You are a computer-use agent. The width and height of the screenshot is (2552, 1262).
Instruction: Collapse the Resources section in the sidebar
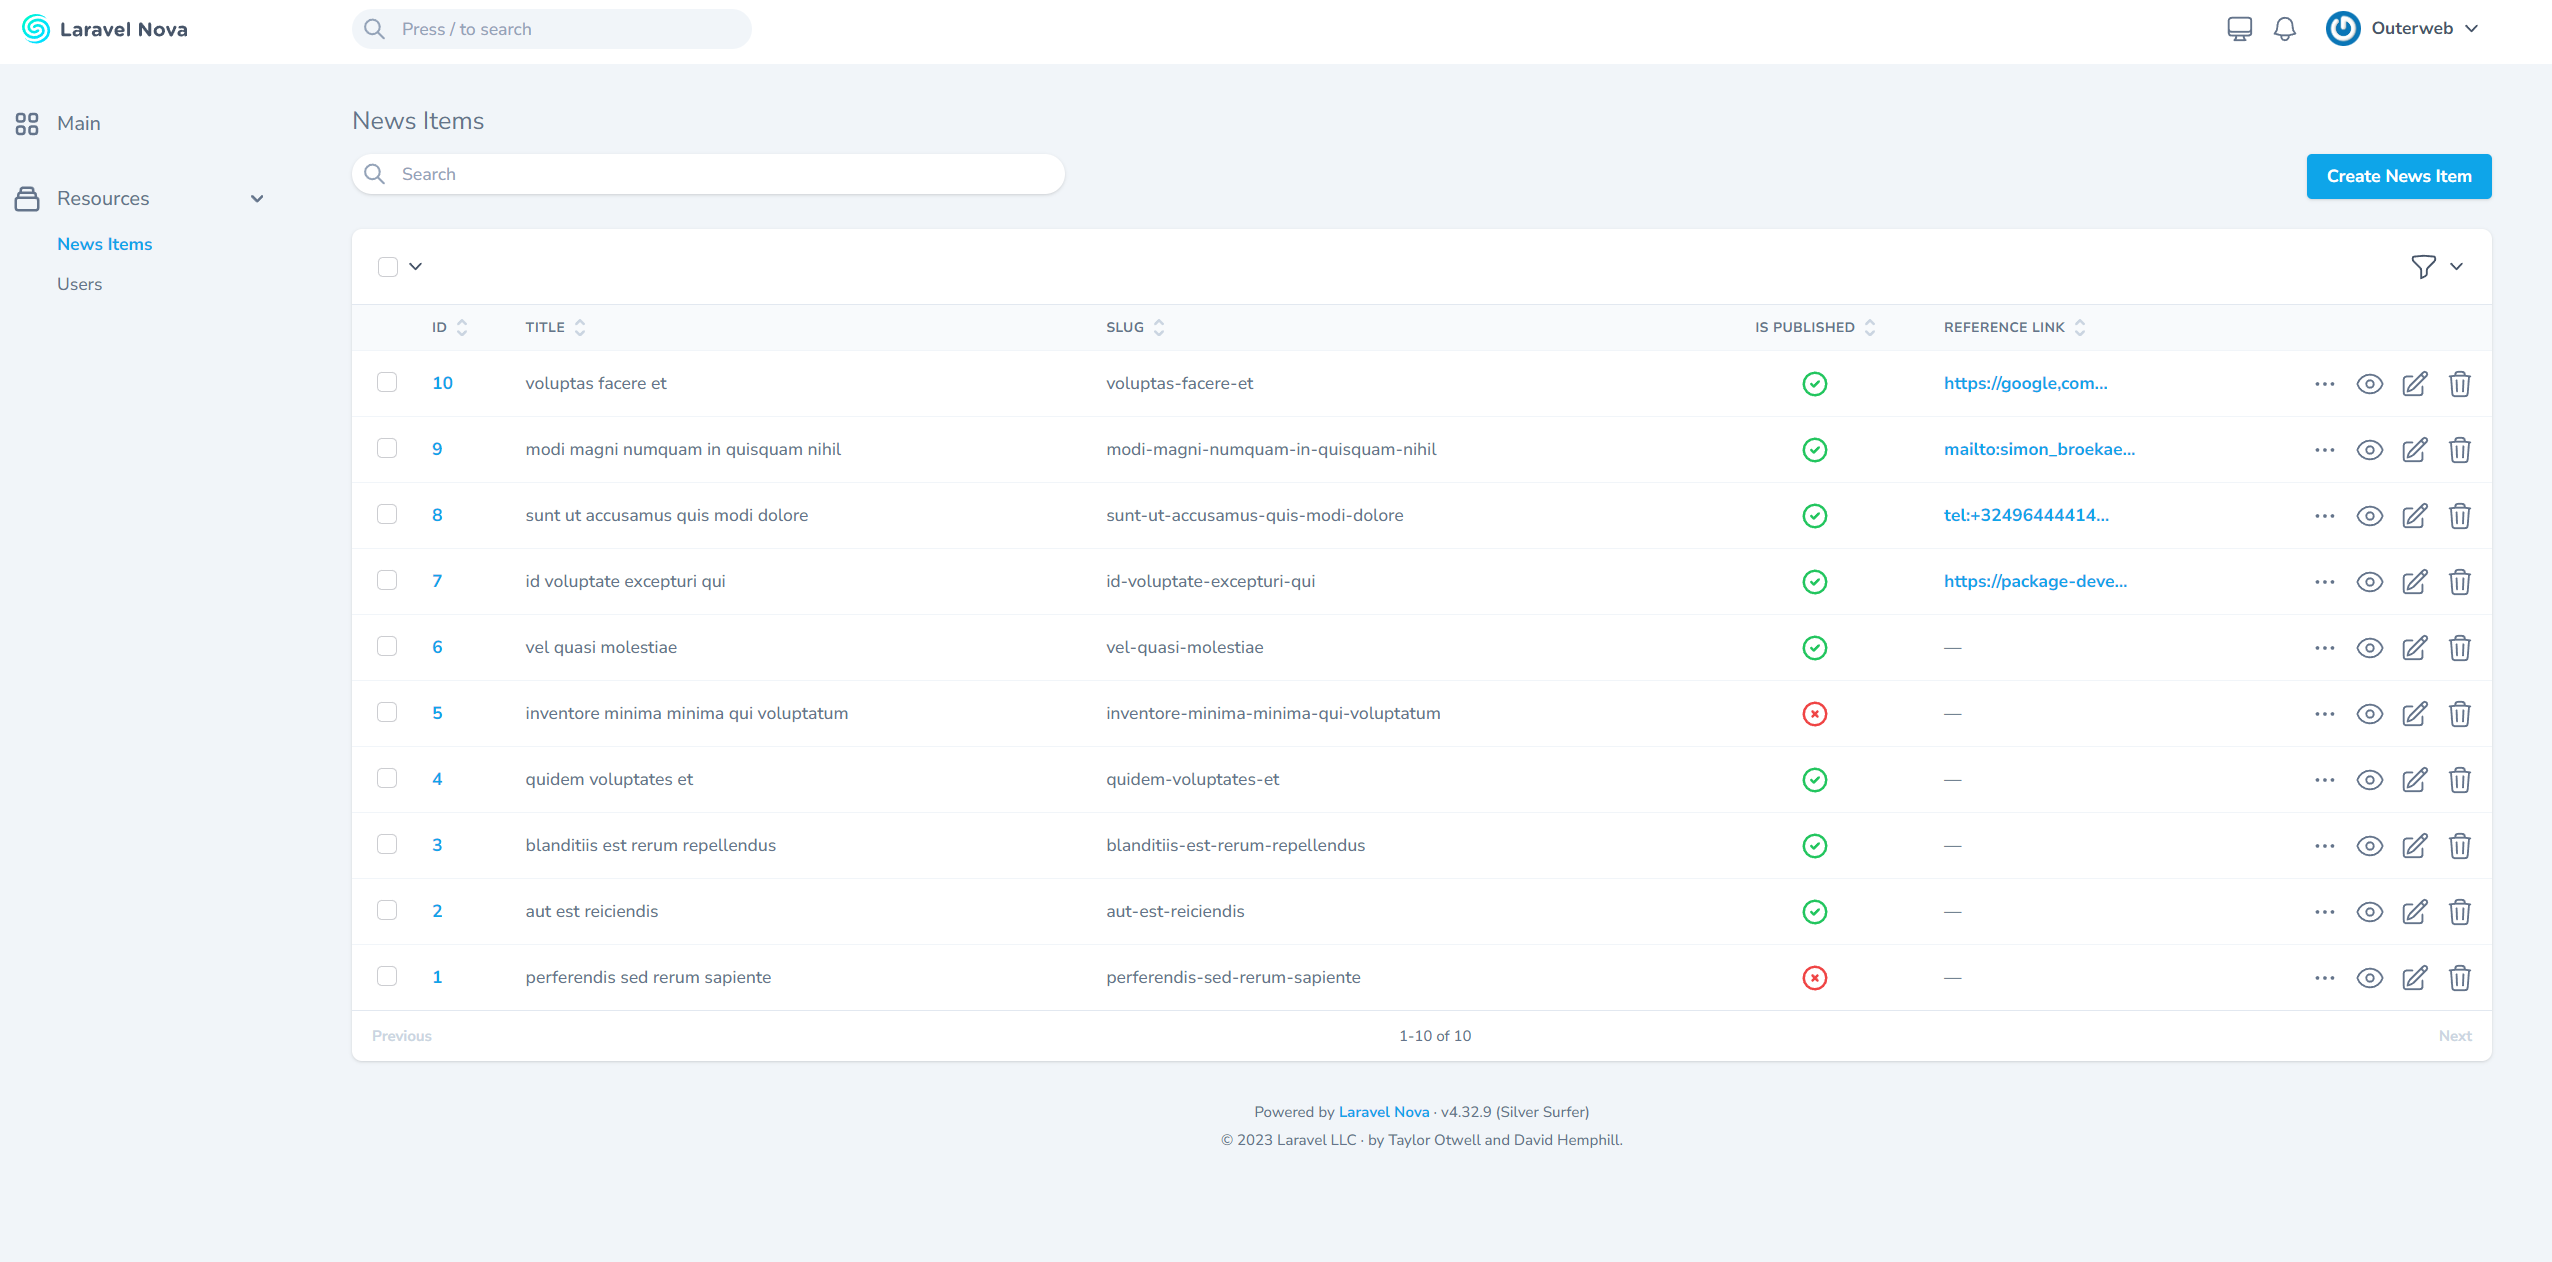point(257,198)
